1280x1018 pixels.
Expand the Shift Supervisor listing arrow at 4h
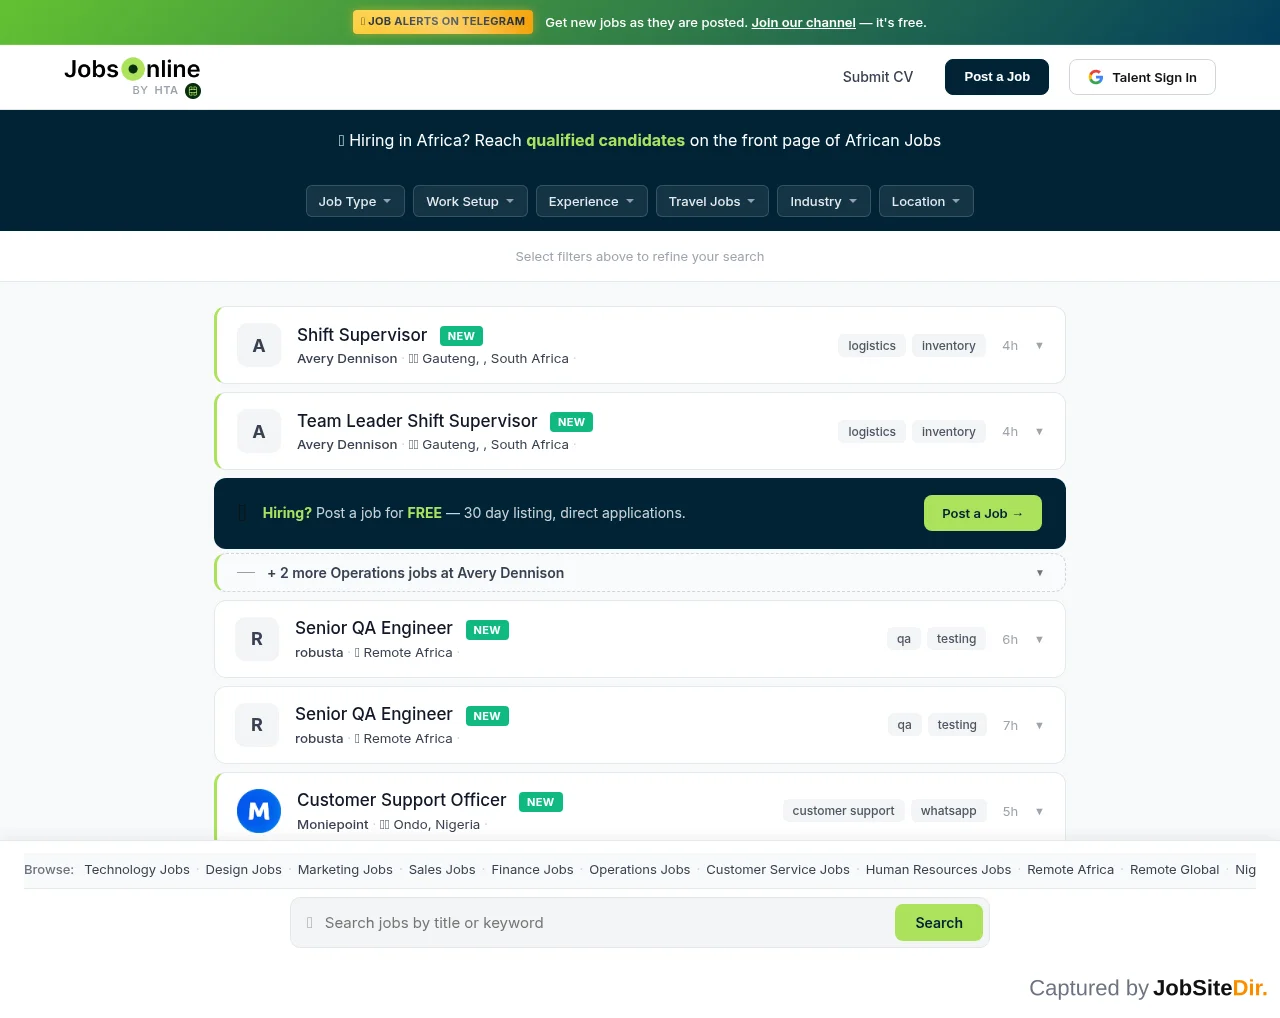point(1039,346)
